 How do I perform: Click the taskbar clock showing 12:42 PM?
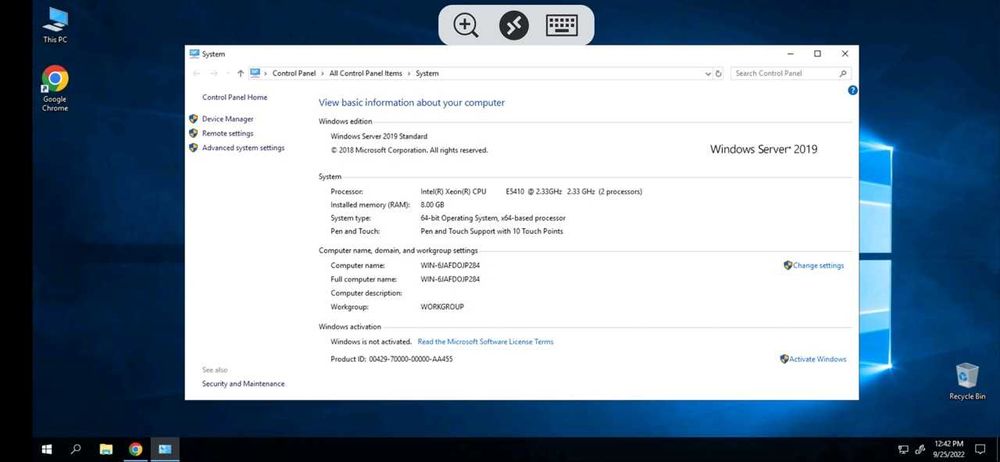(950, 449)
